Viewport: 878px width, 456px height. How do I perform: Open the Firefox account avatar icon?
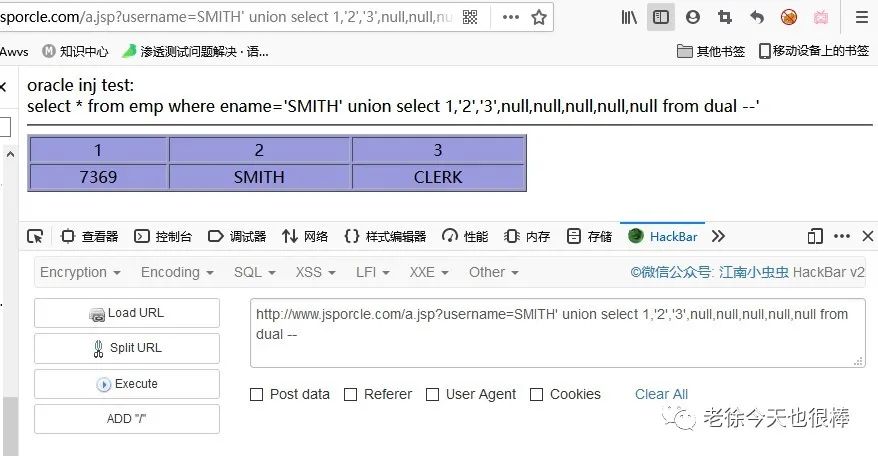tap(693, 17)
